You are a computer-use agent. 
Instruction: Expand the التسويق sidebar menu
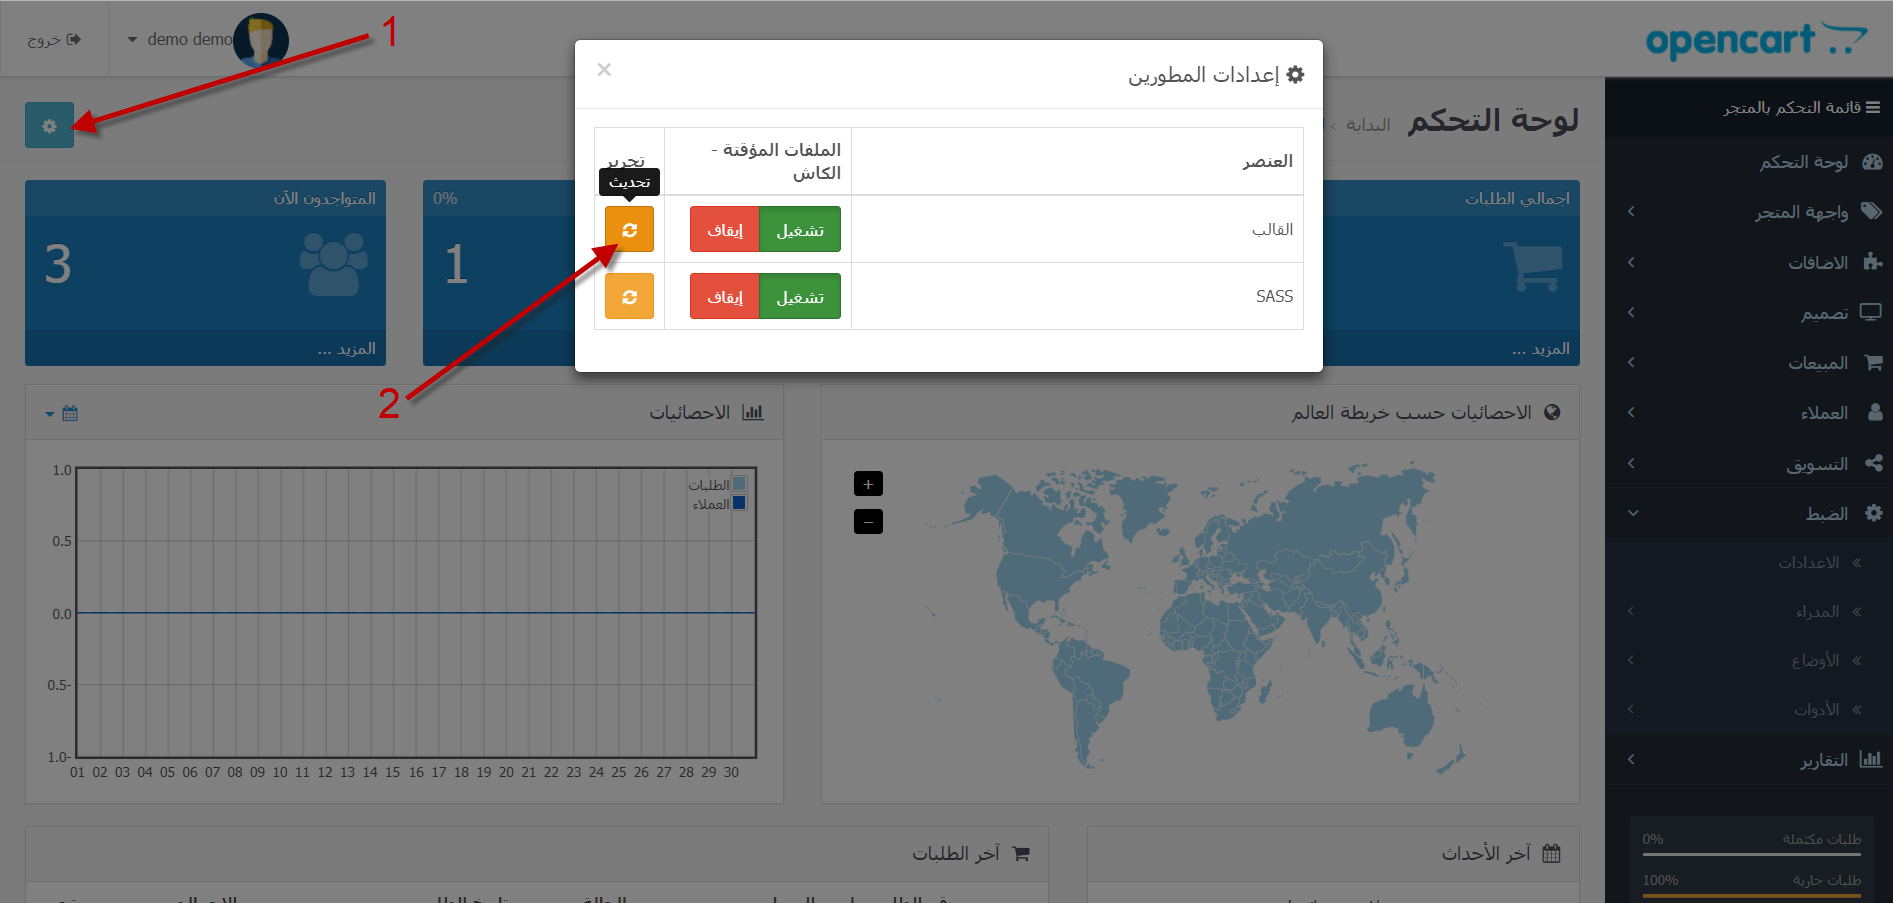(x=1750, y=463)
